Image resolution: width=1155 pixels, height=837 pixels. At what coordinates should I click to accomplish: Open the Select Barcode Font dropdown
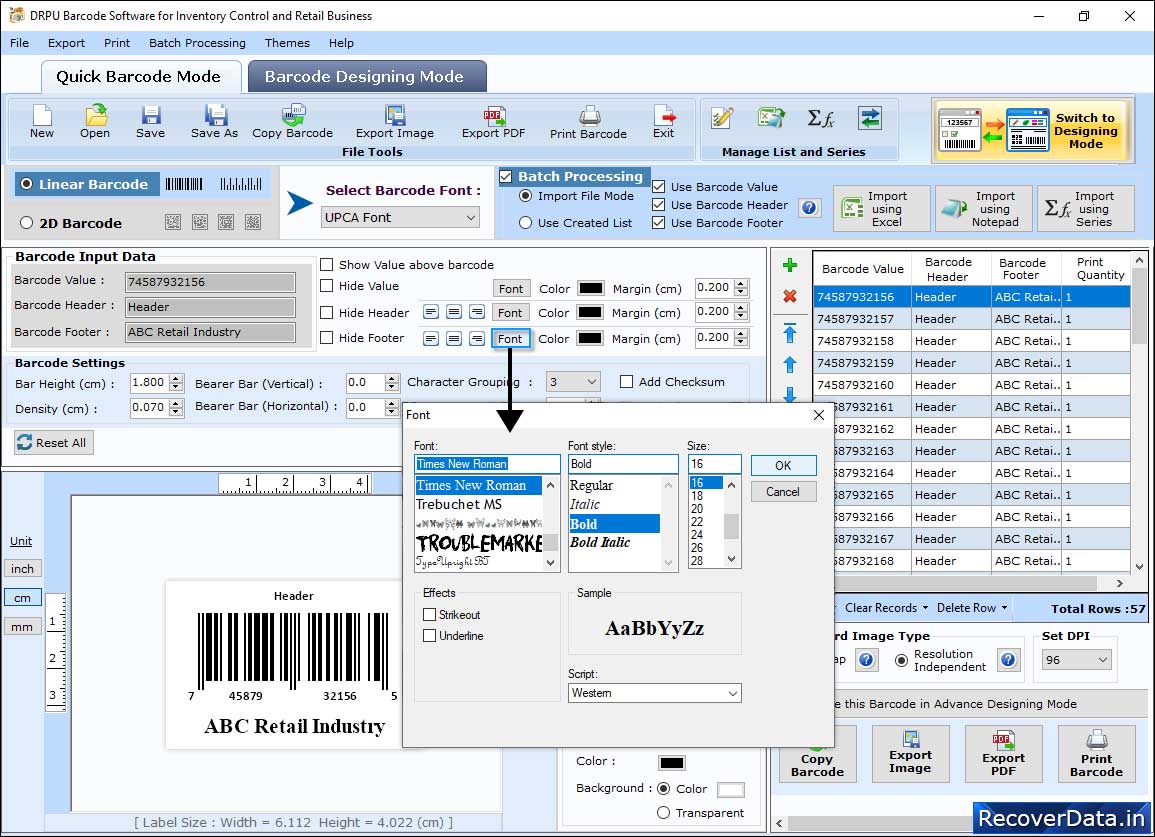click(x=401, y=217)
